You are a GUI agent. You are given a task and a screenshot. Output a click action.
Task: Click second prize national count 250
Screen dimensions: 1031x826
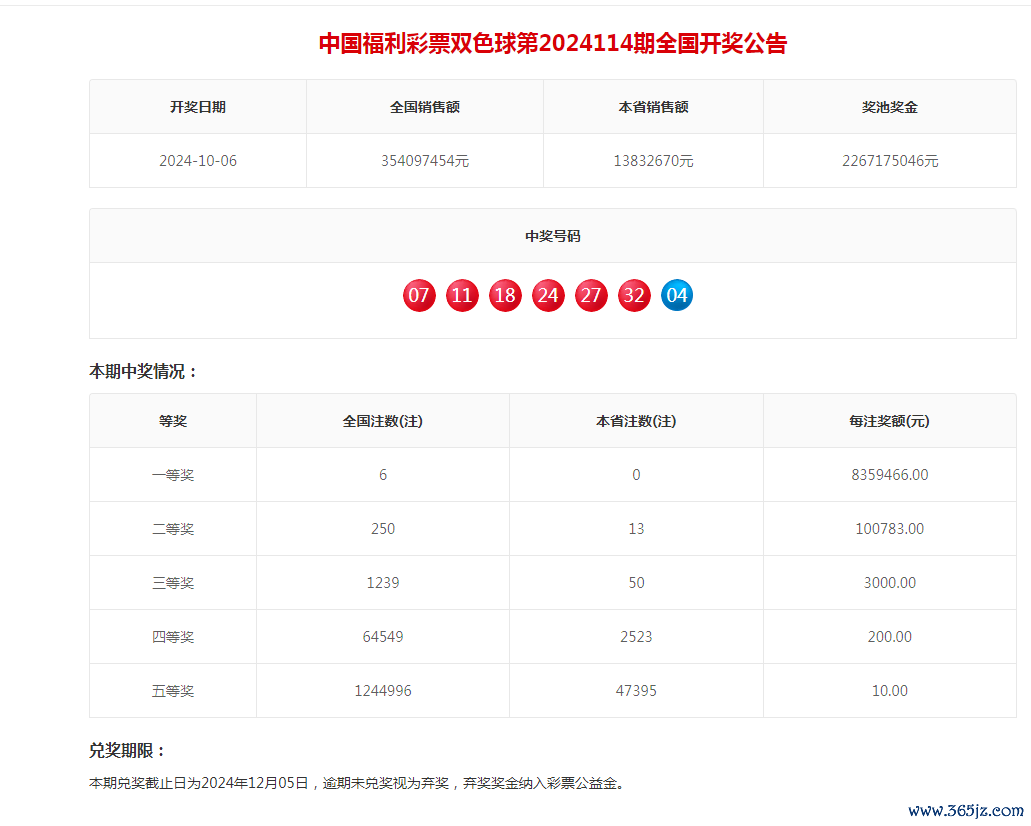coord(383,529)
